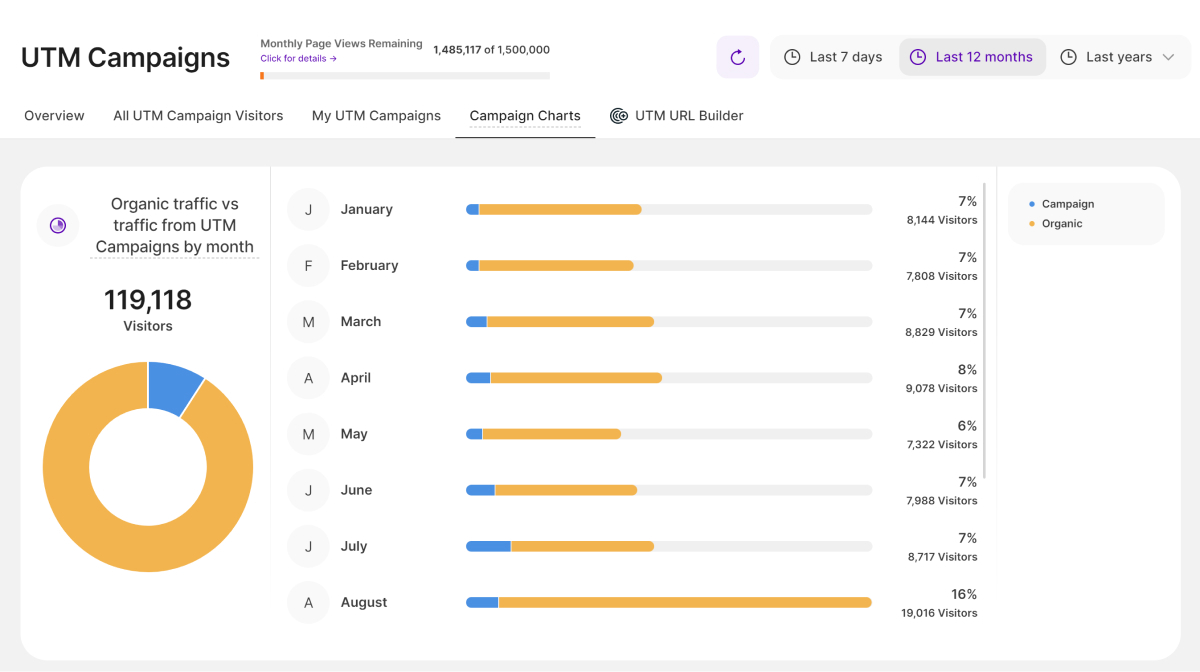Click the target icon before UTM URL Builder

tap(619, 116)
